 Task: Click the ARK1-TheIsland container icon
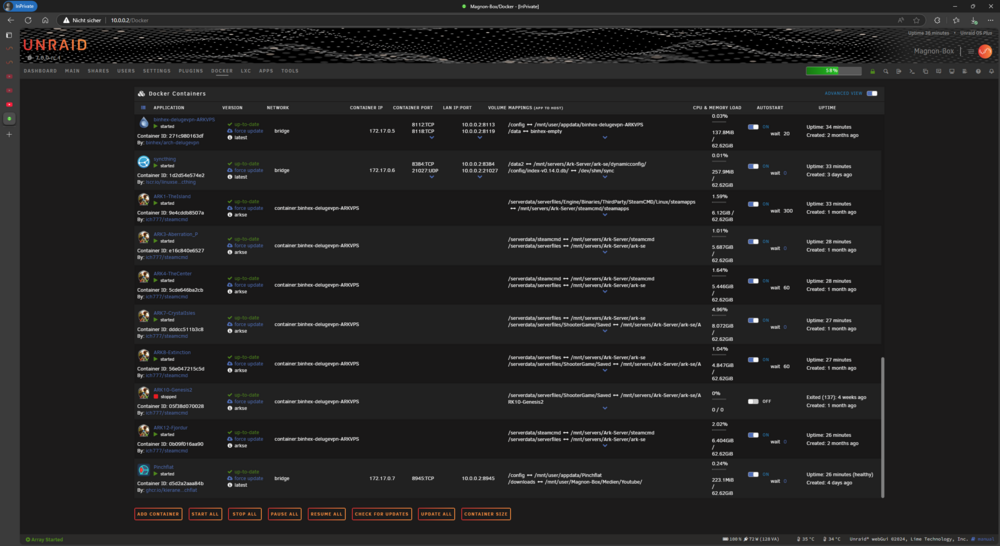pyautogui.click(x=143, y=200)
